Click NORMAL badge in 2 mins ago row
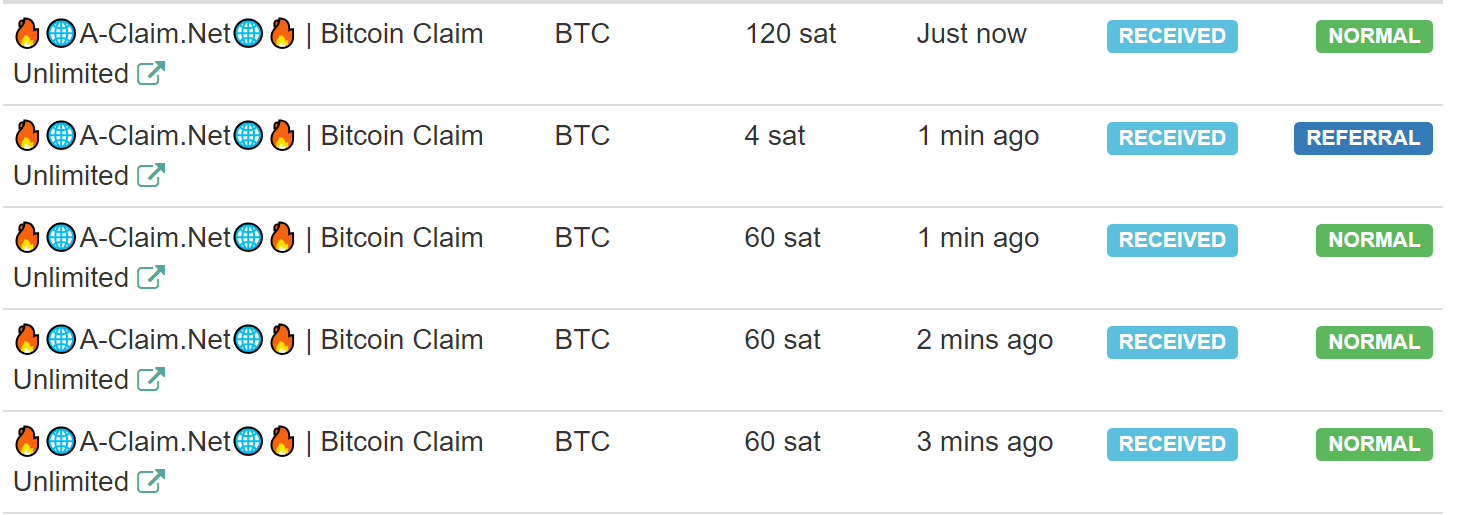Viewport: 1462px width, 515px height. [x=1374, y=342]
